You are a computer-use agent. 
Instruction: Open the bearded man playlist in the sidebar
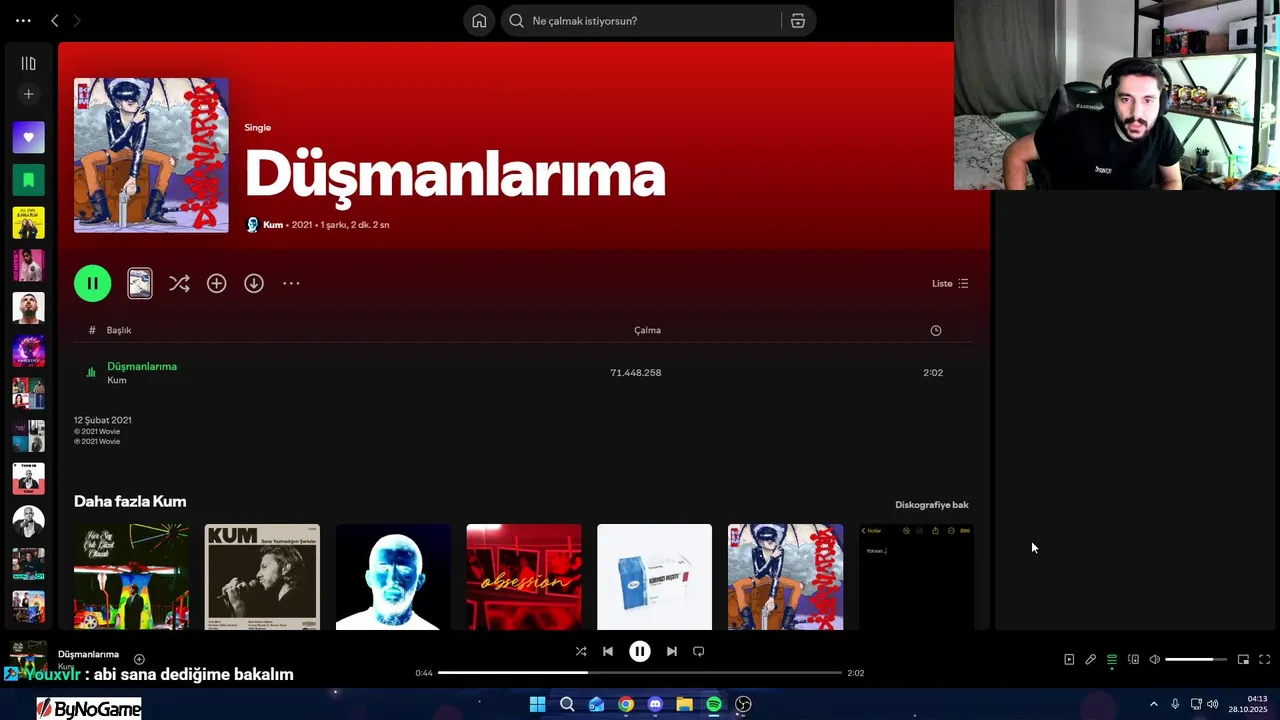pos(28,308)
